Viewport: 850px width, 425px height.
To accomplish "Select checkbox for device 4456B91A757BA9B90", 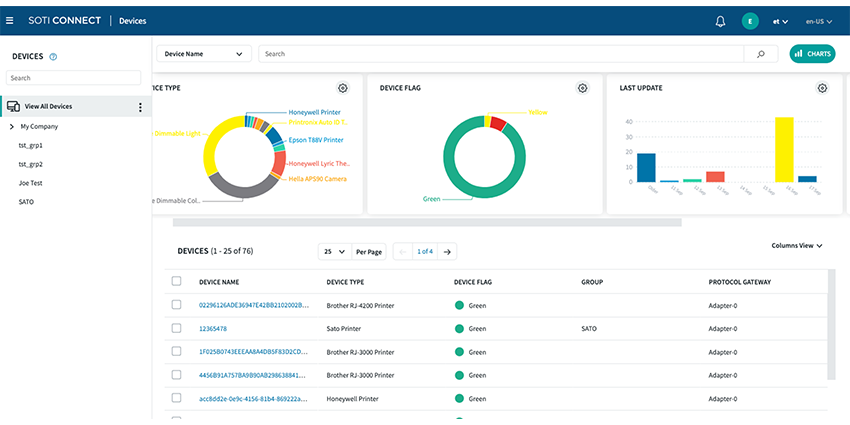I will (176, 375).
